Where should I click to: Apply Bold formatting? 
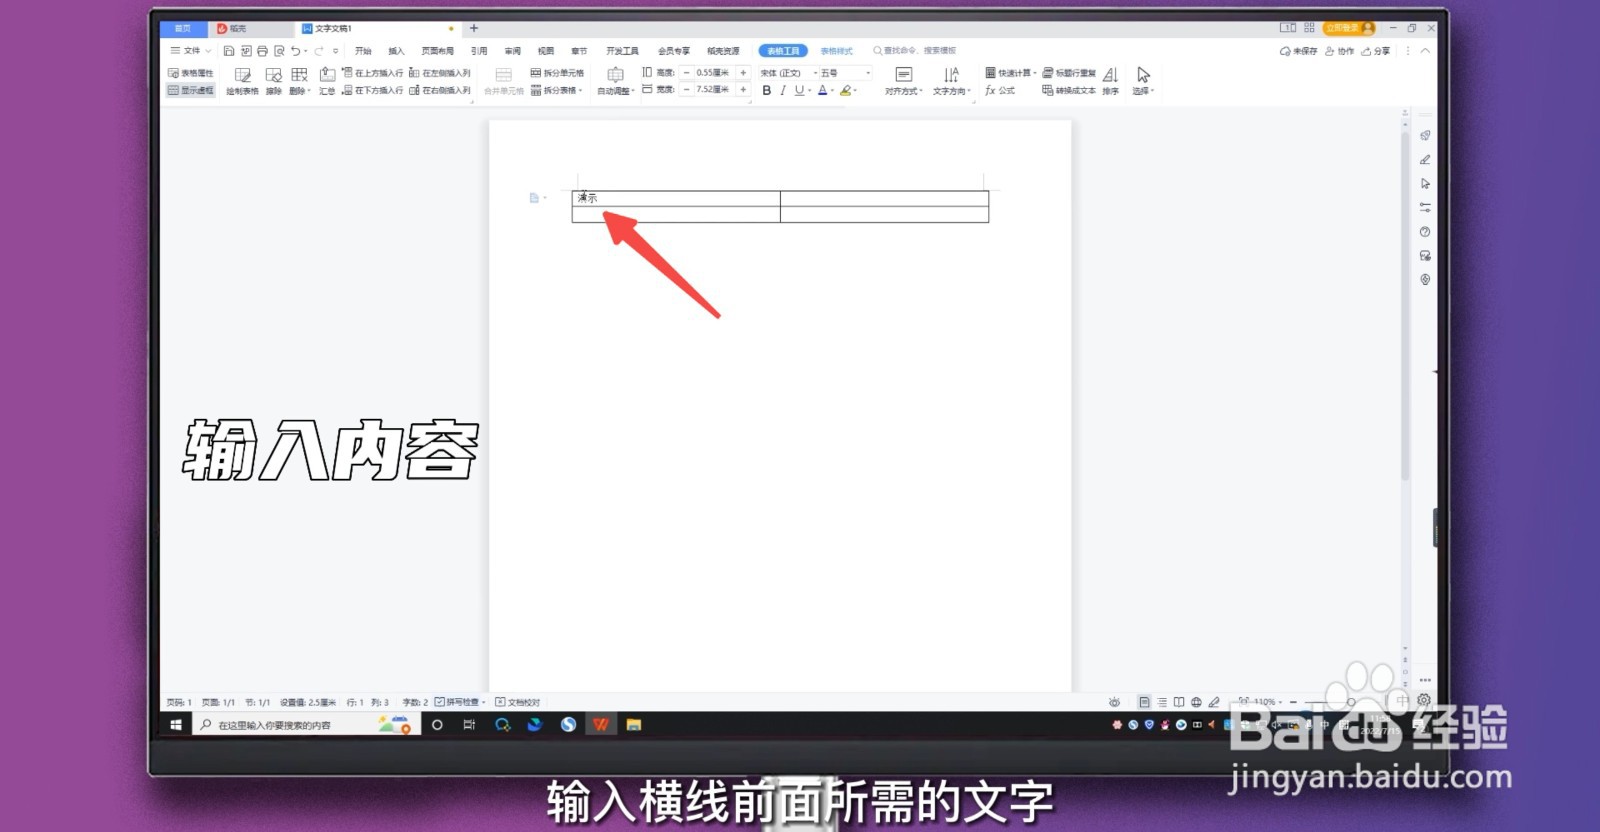(767, 90)
